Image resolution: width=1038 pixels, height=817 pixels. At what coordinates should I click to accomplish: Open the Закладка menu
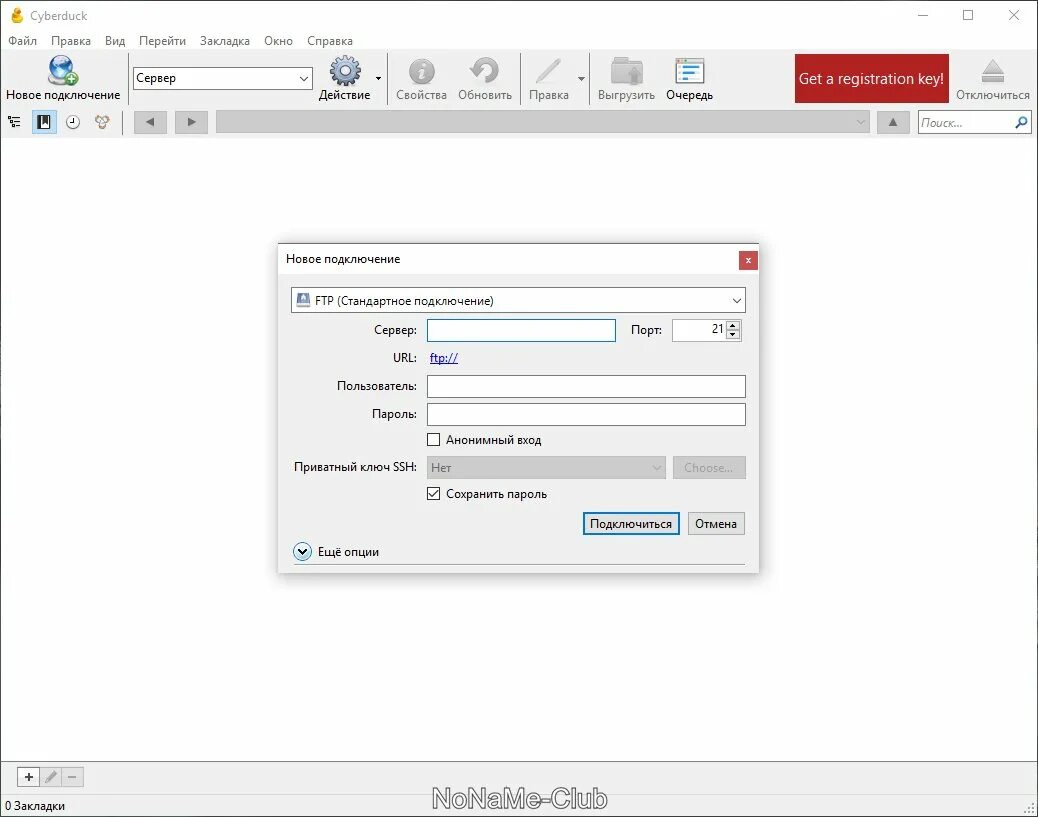click(225, 41)
